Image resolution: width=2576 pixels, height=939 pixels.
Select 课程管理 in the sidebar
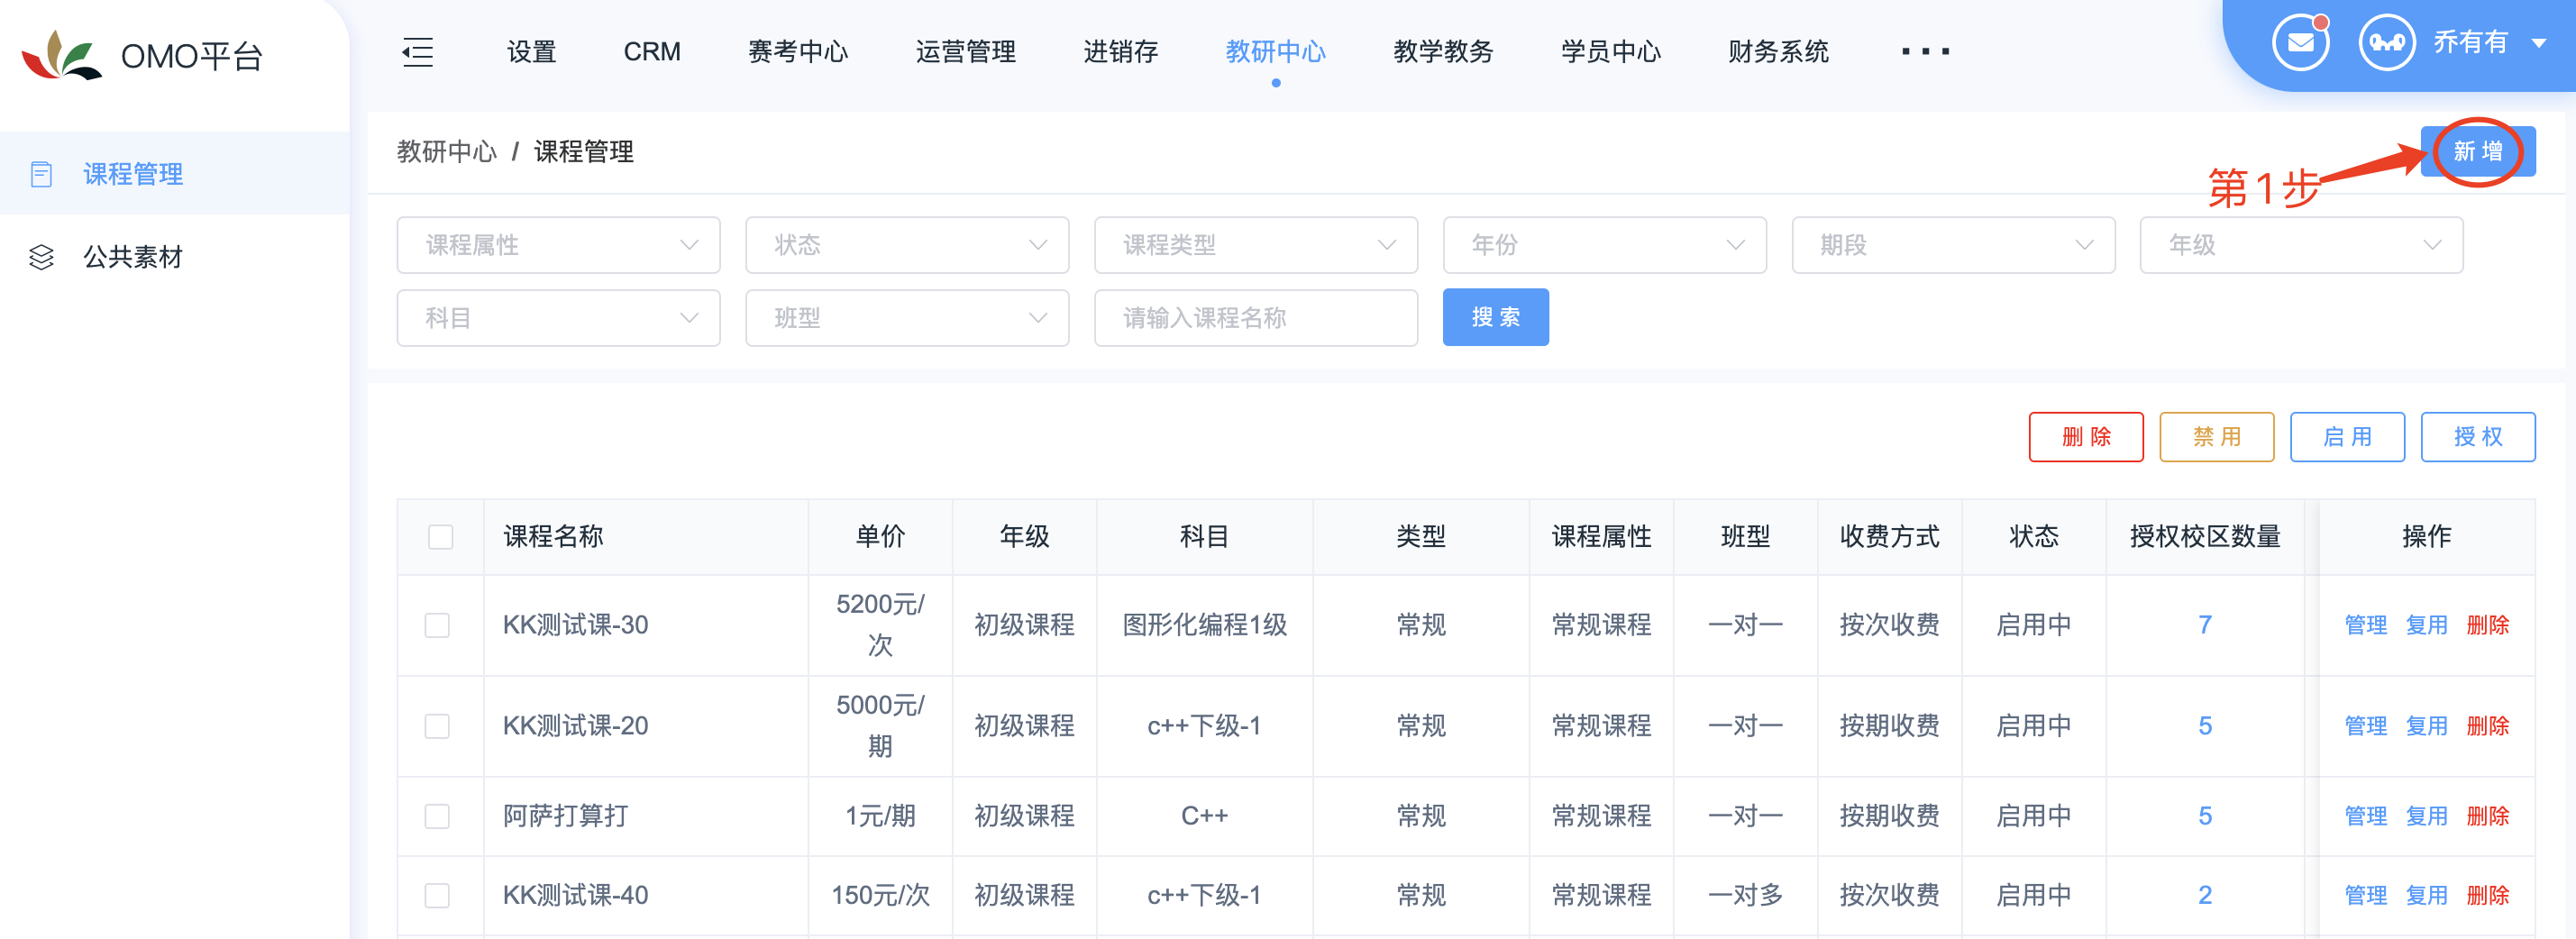[x=174, y=173]
